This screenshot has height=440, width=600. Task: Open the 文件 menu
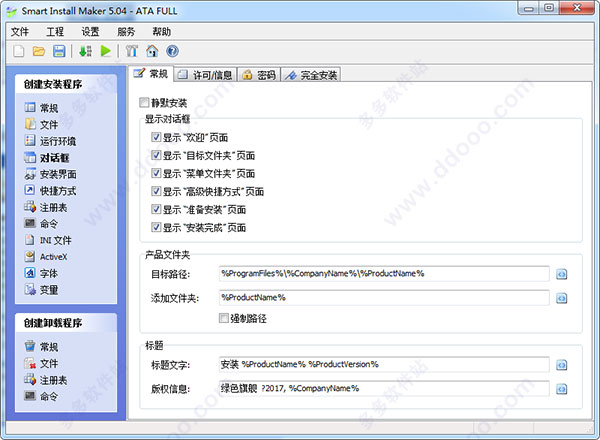pos(20,31)
